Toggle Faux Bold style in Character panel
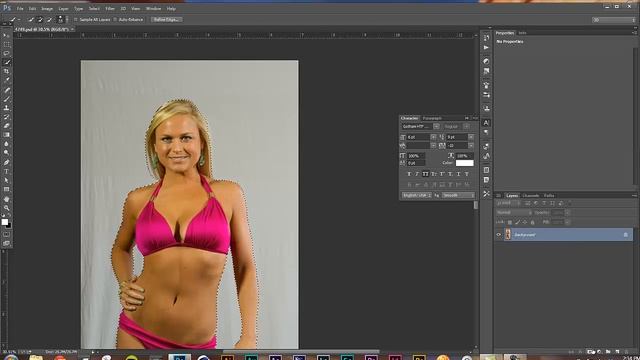The height and width of the screenshot is (360, 640). pos(409,174)
